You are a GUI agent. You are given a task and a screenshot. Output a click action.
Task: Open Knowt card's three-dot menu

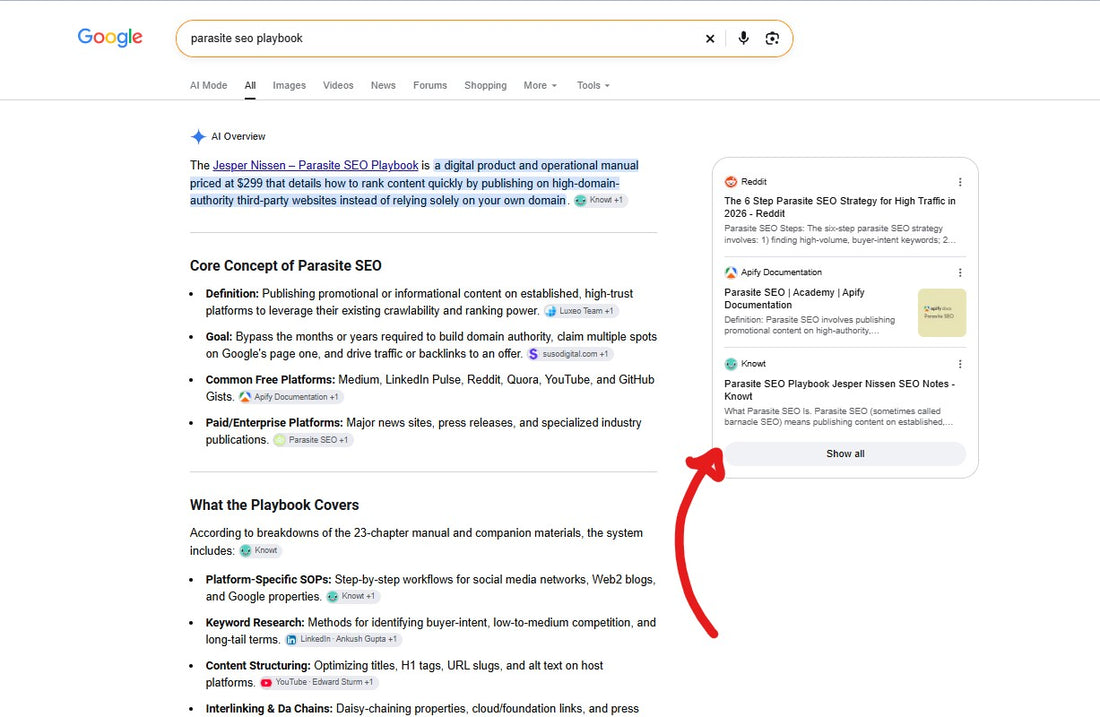click(960, 363)
